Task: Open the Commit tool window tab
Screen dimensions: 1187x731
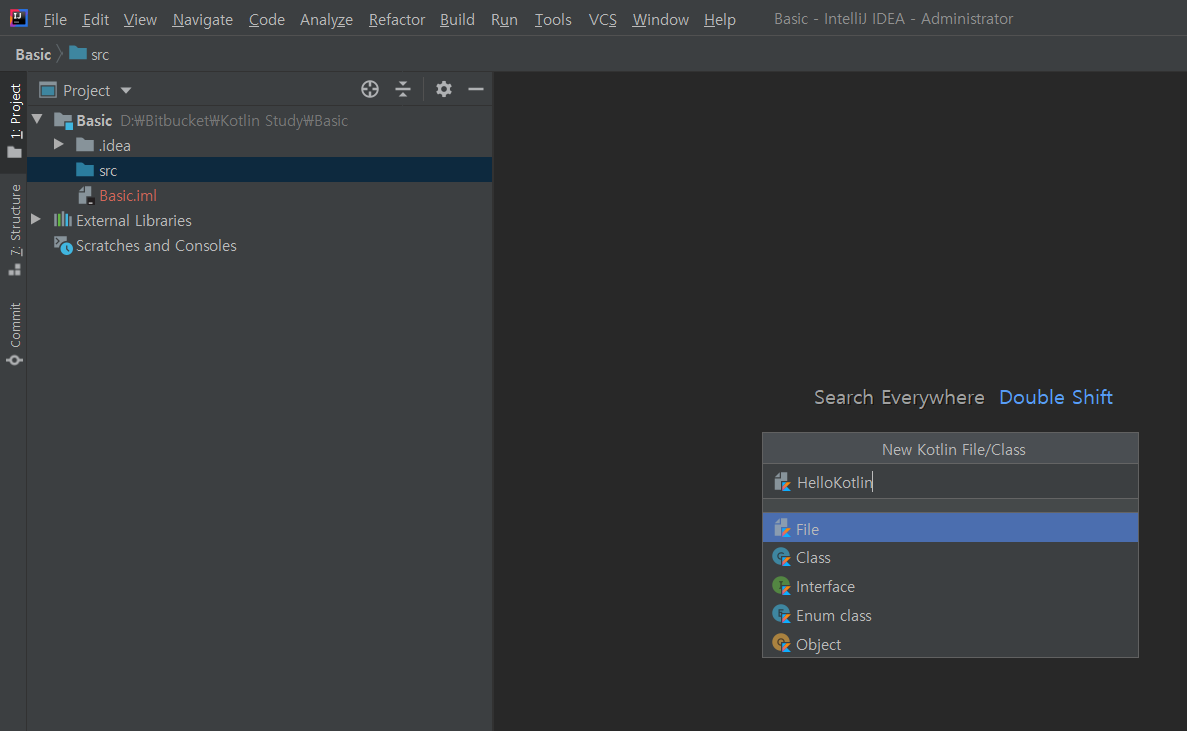Action: tap(14, 333)
